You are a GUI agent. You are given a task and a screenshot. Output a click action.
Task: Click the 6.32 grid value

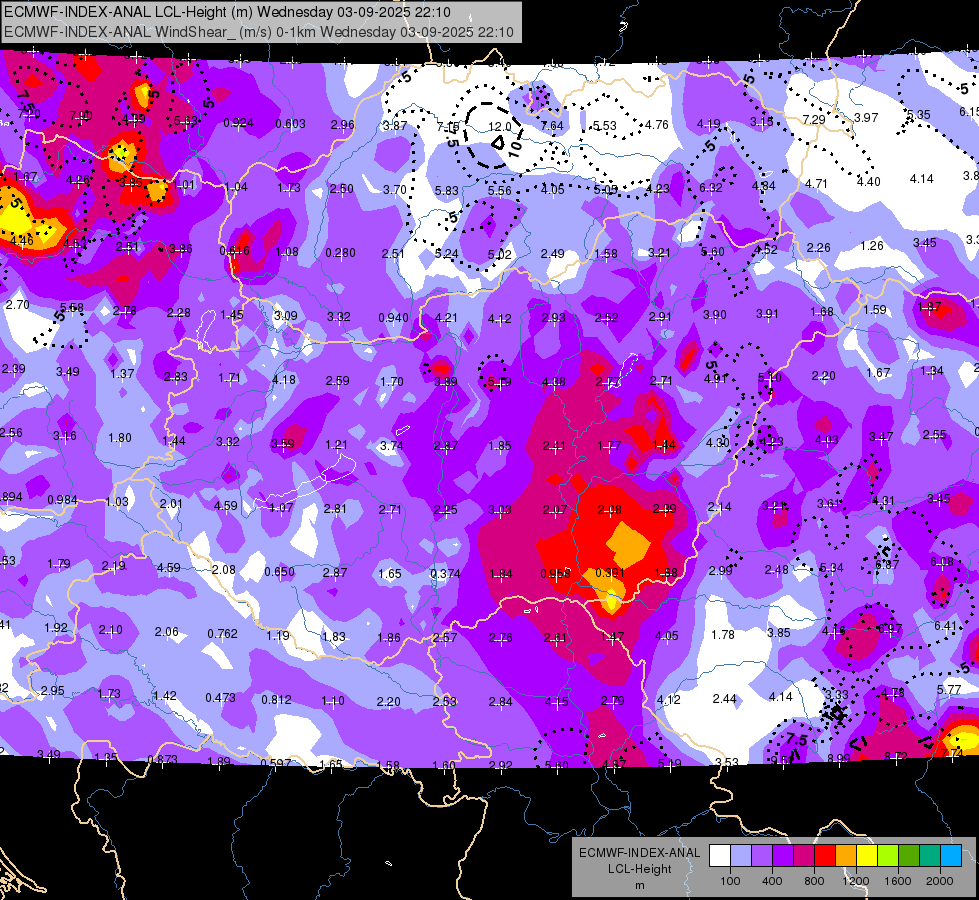click(711, 187)
